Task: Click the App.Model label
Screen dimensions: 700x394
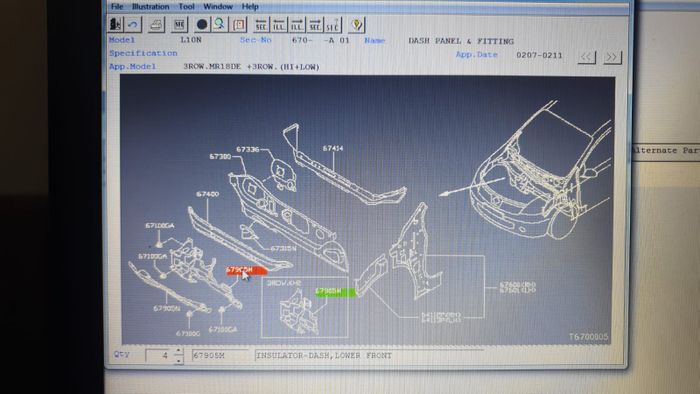Action: [133, 66]
